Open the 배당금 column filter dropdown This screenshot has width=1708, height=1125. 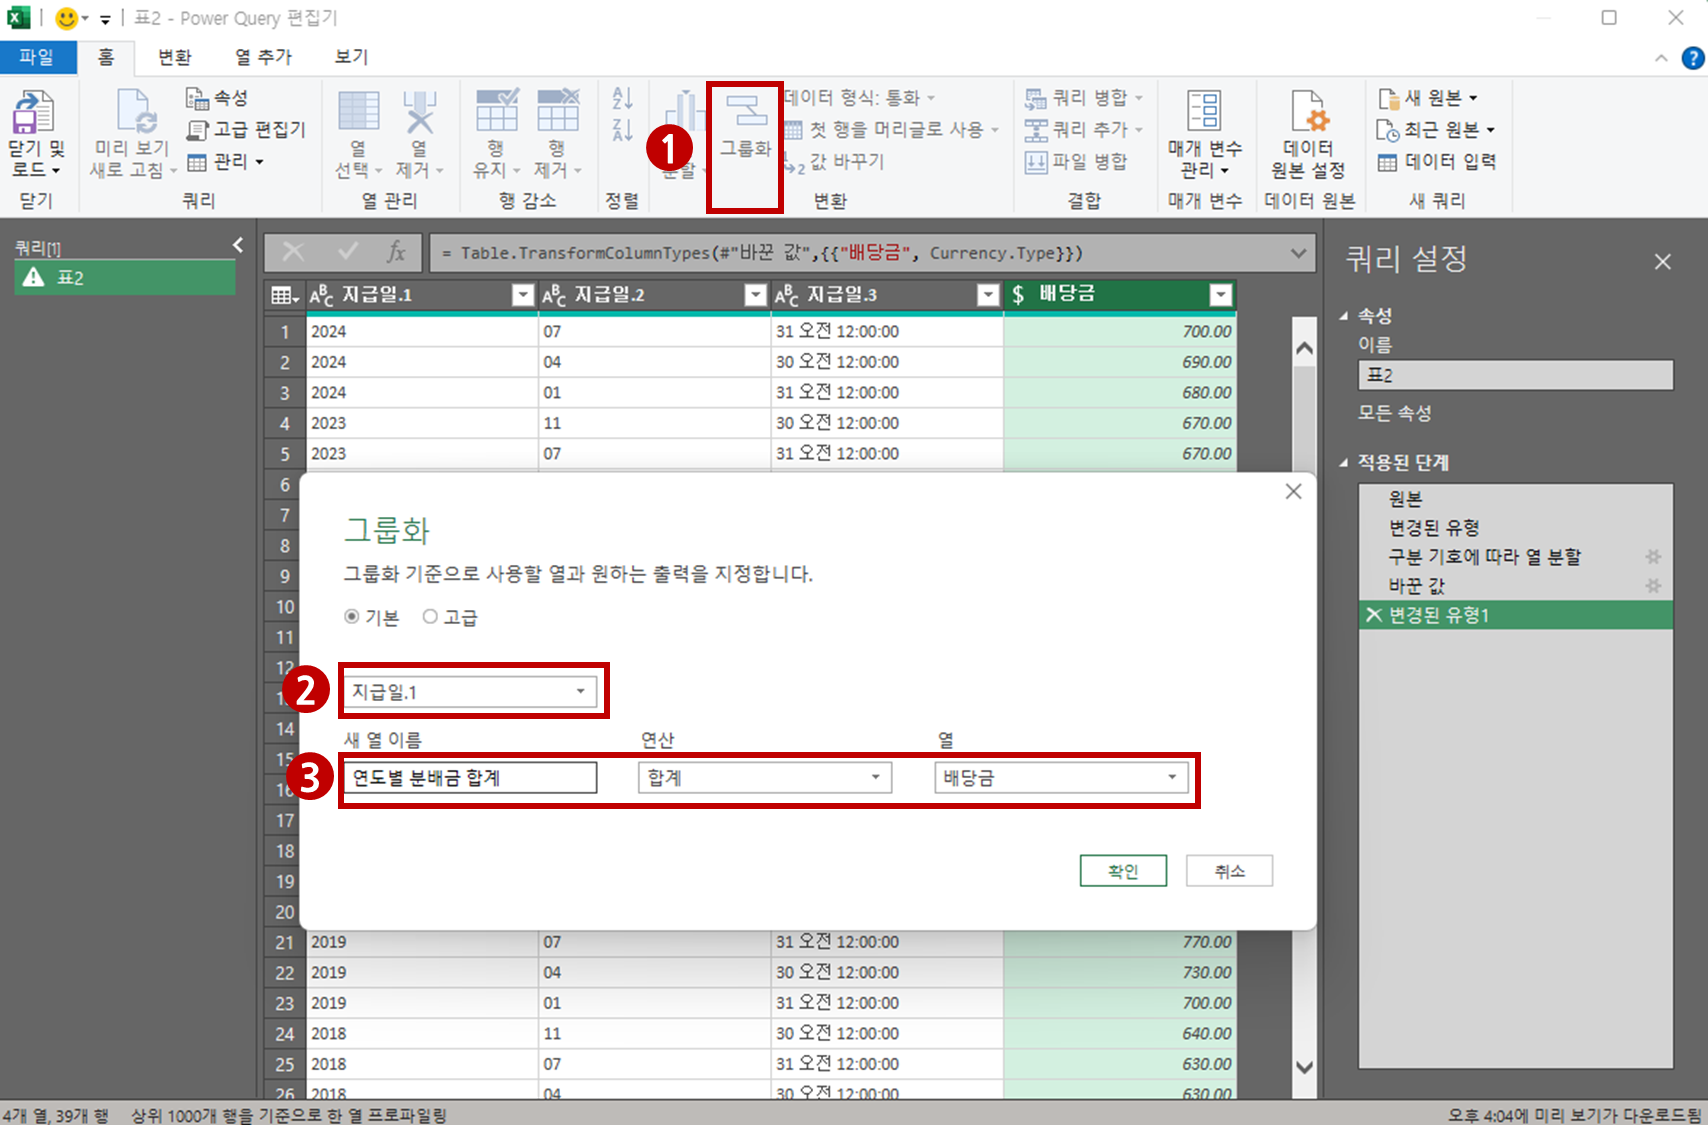tap(1221, 294)
